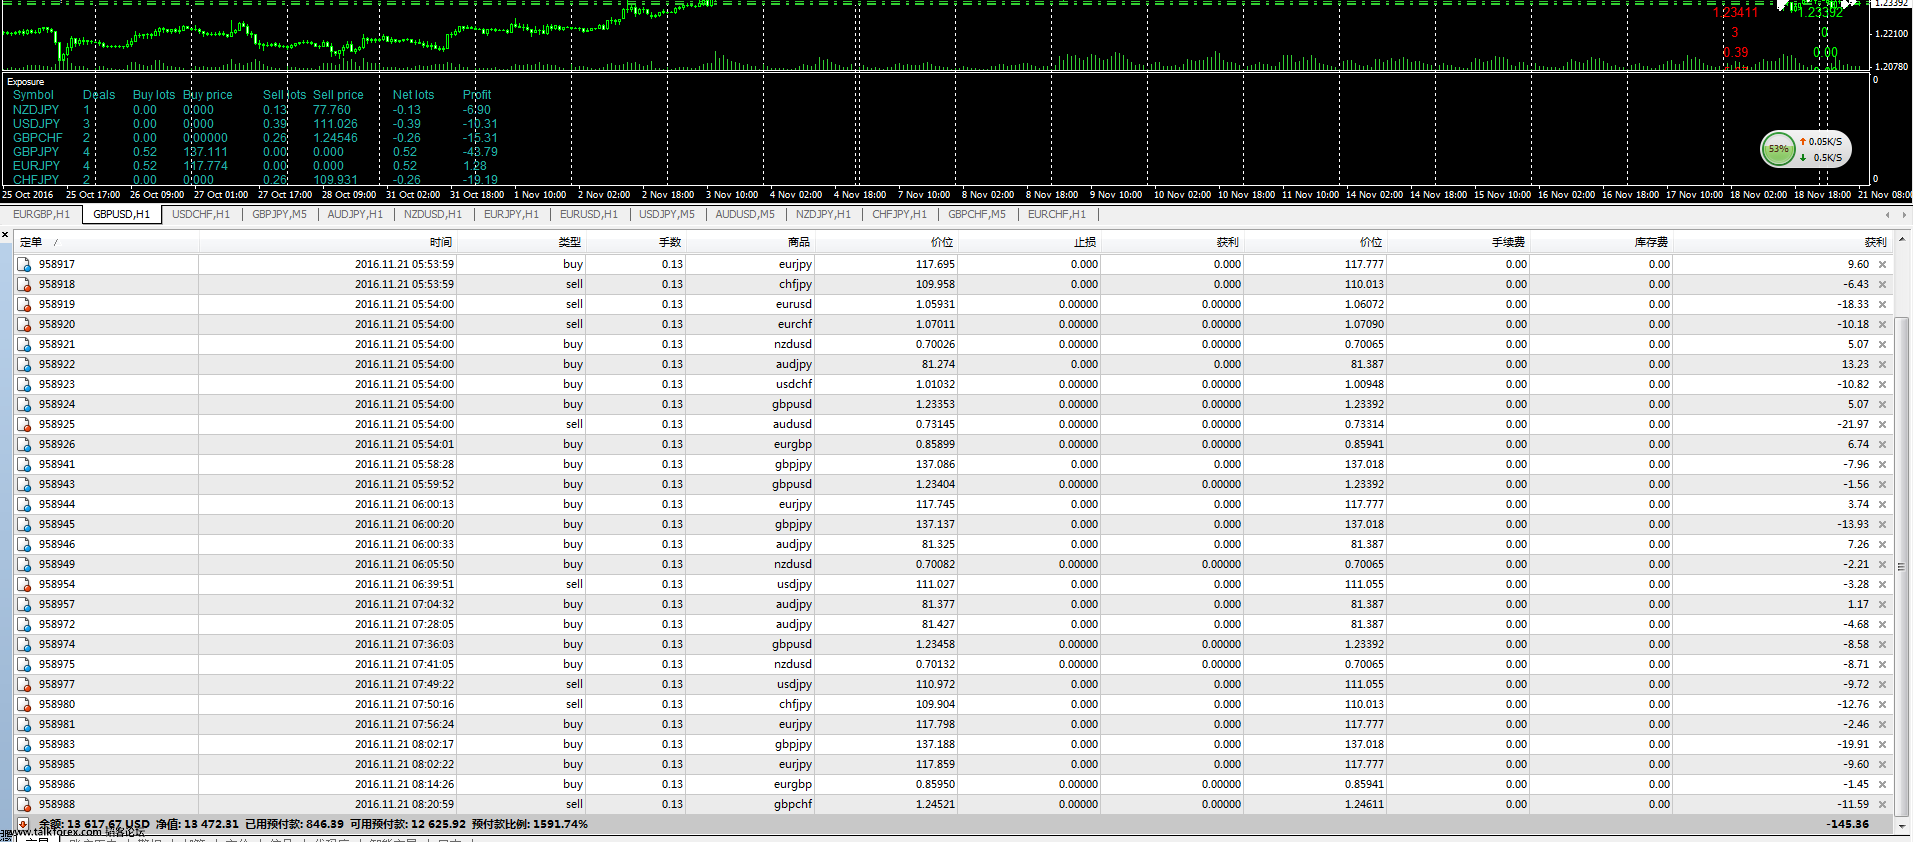Close order 958943 with its X

point(1882,485)
